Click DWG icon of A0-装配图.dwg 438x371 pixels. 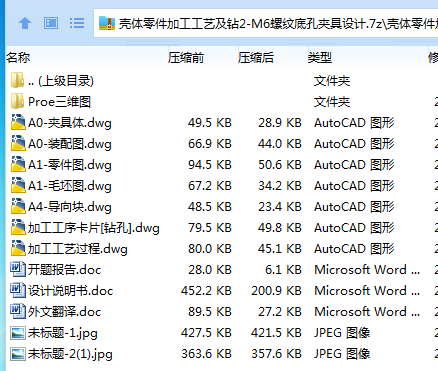pos(18,143)
